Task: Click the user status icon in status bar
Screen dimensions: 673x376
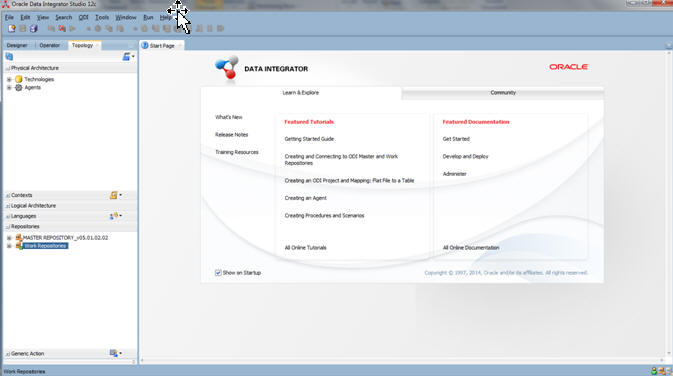Action: click(x=654, y=371)
